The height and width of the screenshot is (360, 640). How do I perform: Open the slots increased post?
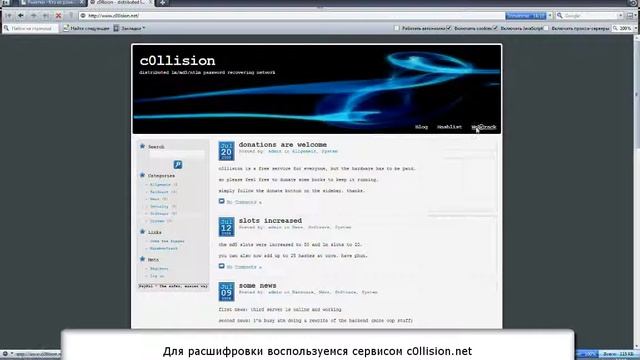[270, 220]
